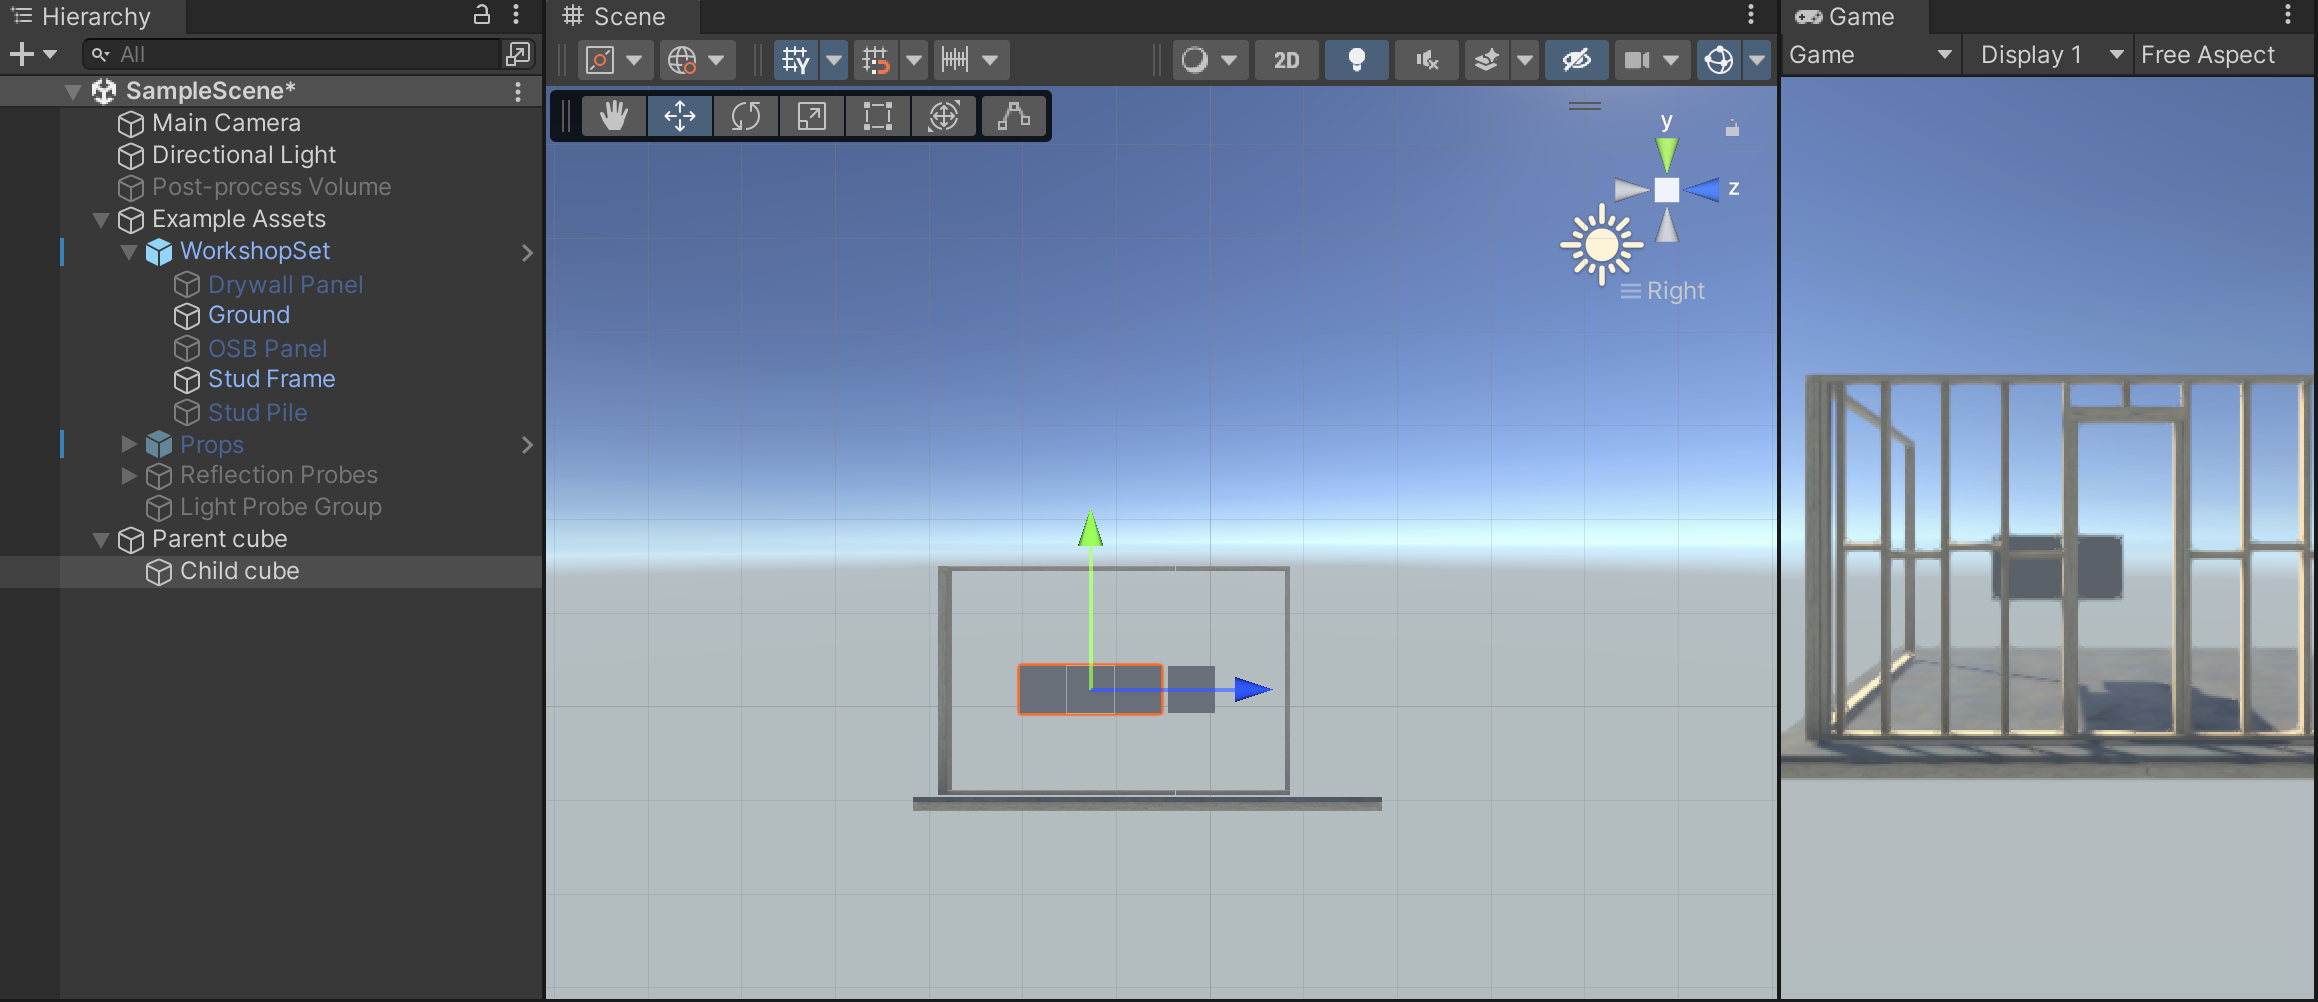Click the green Y axis gizmo cone
Screen dimensions: 2318x1002
point(1666,154)
